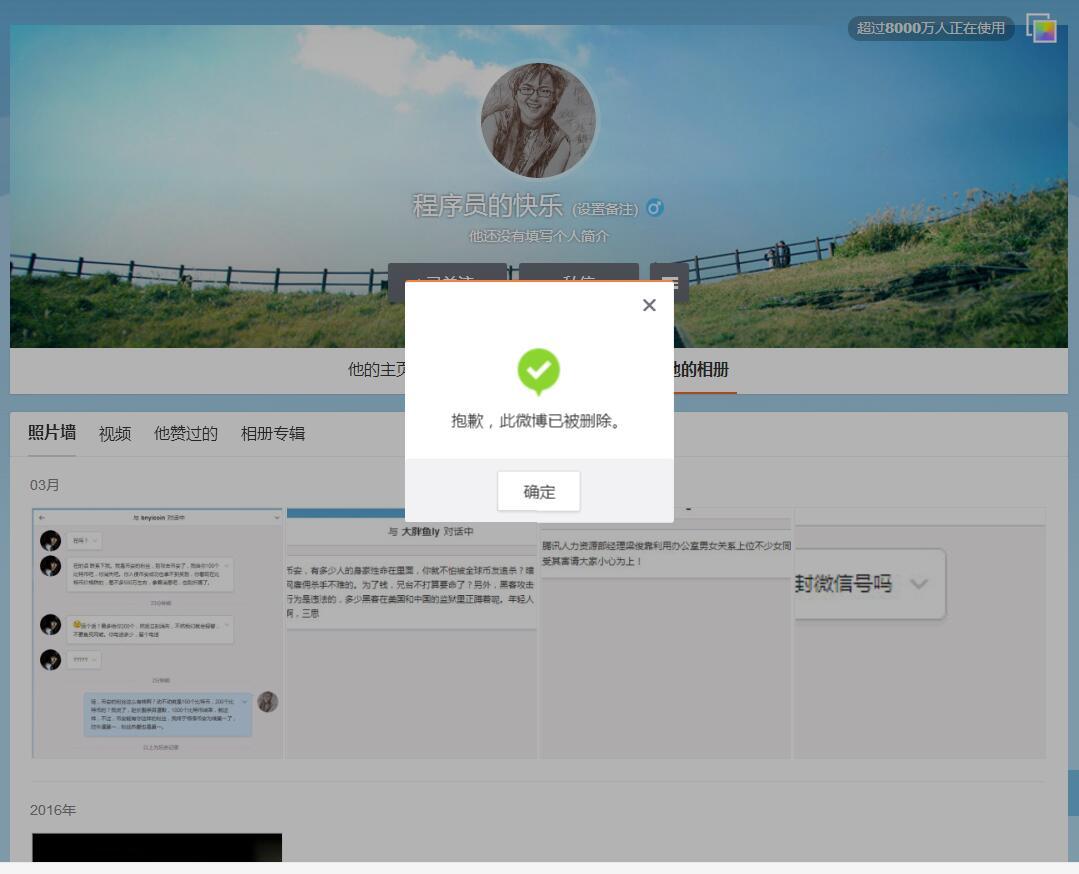Confirm the dialog with 确定
The width and height of the screenshot is (1079, 874).
pos(538,491)
